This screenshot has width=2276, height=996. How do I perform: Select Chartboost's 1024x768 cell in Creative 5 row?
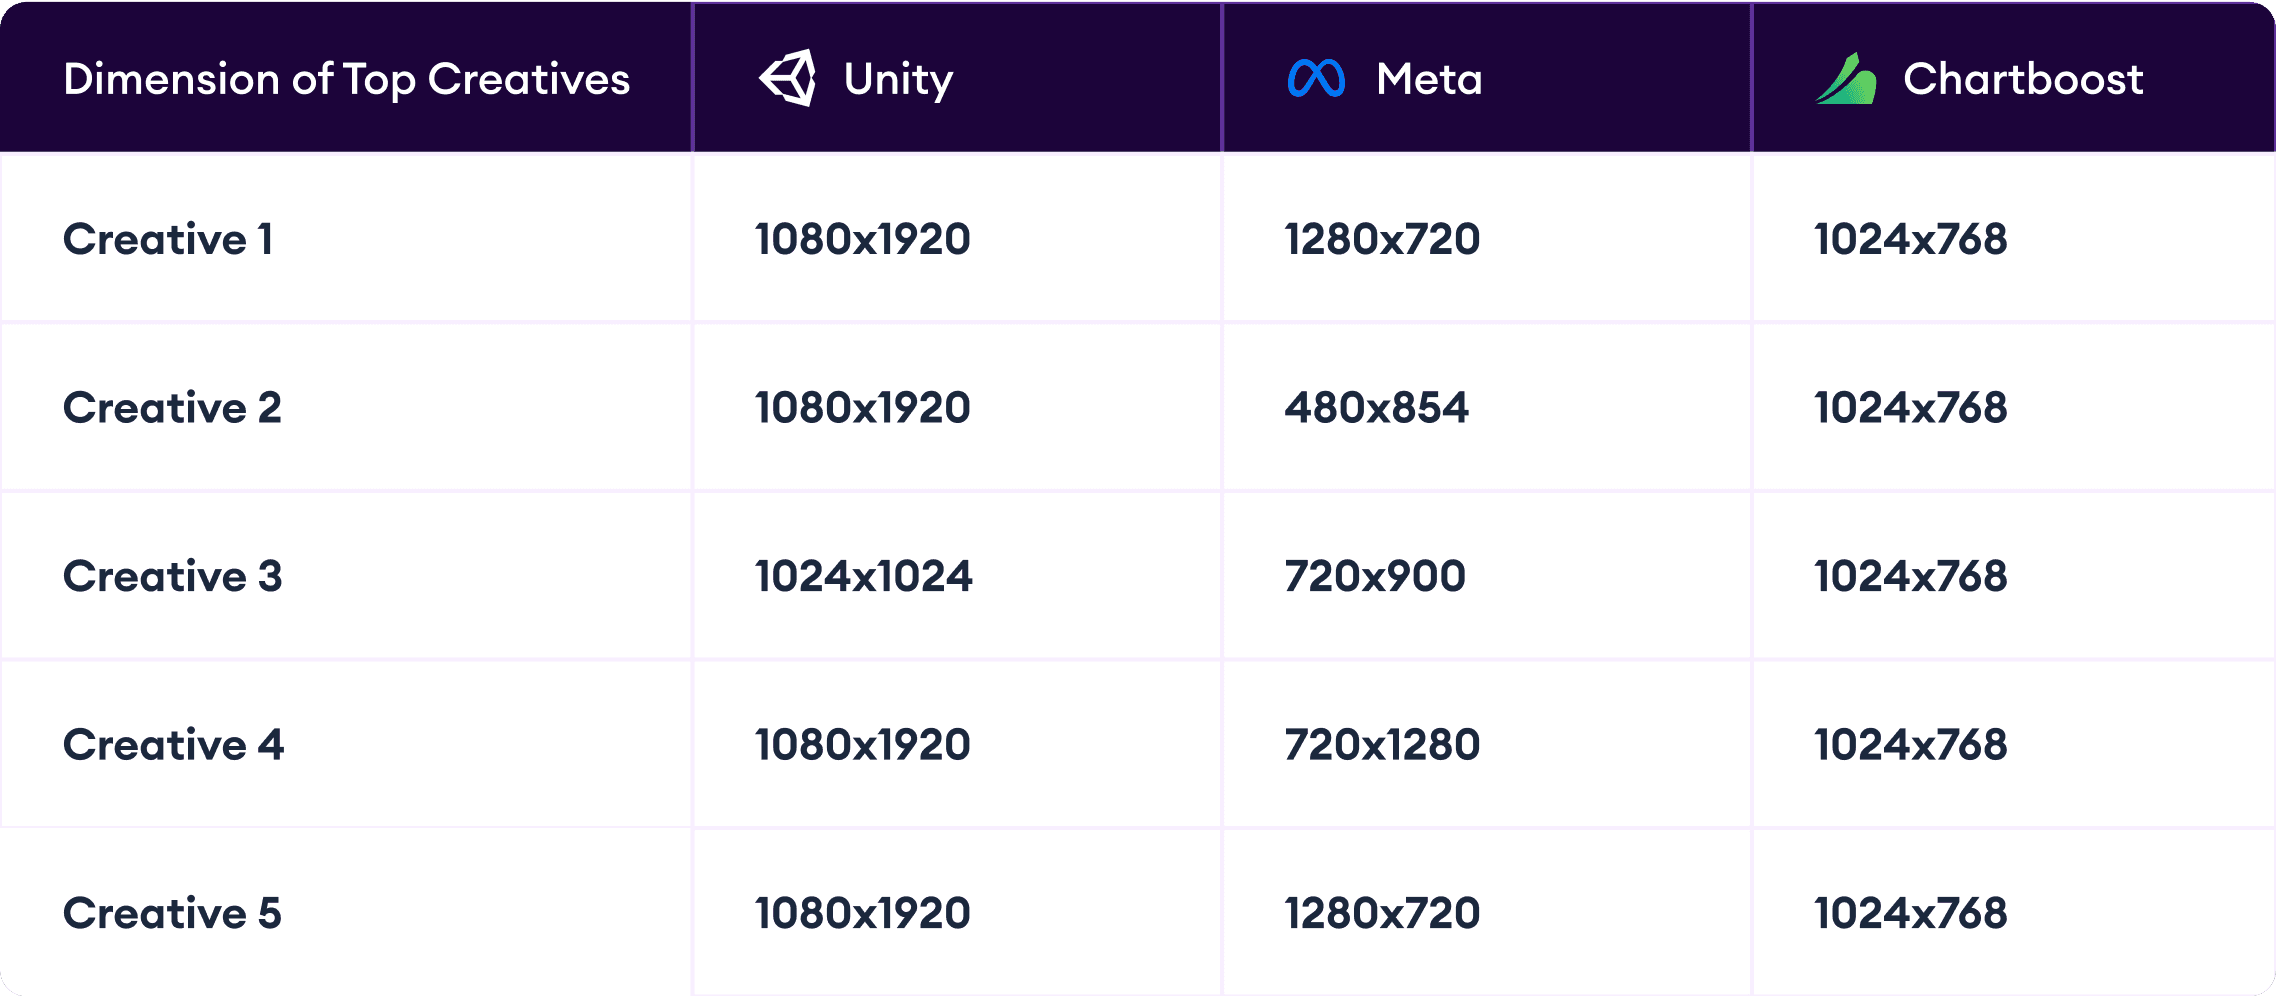pos(1910,913)
